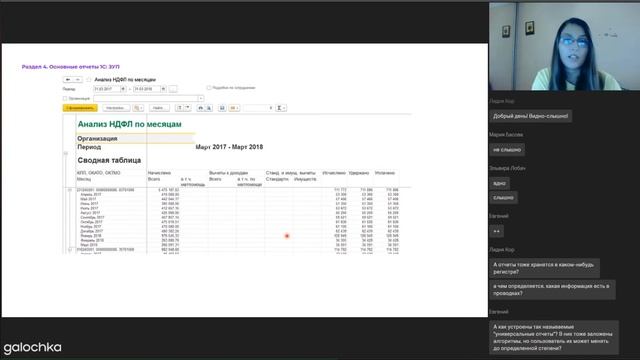Click chat message 'не слышно'
The height and width of the screenshot is (360, 640).
click(507, 150)
